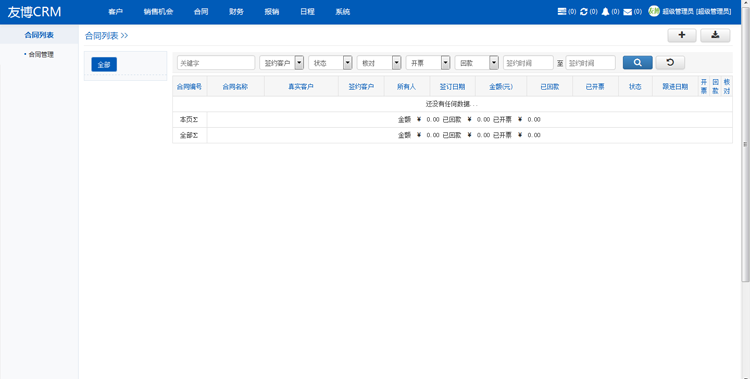Open the 签约客户 filter dropdown
Image resolution: width=750 pixels, height=379 pixels.
pos(281,63)
